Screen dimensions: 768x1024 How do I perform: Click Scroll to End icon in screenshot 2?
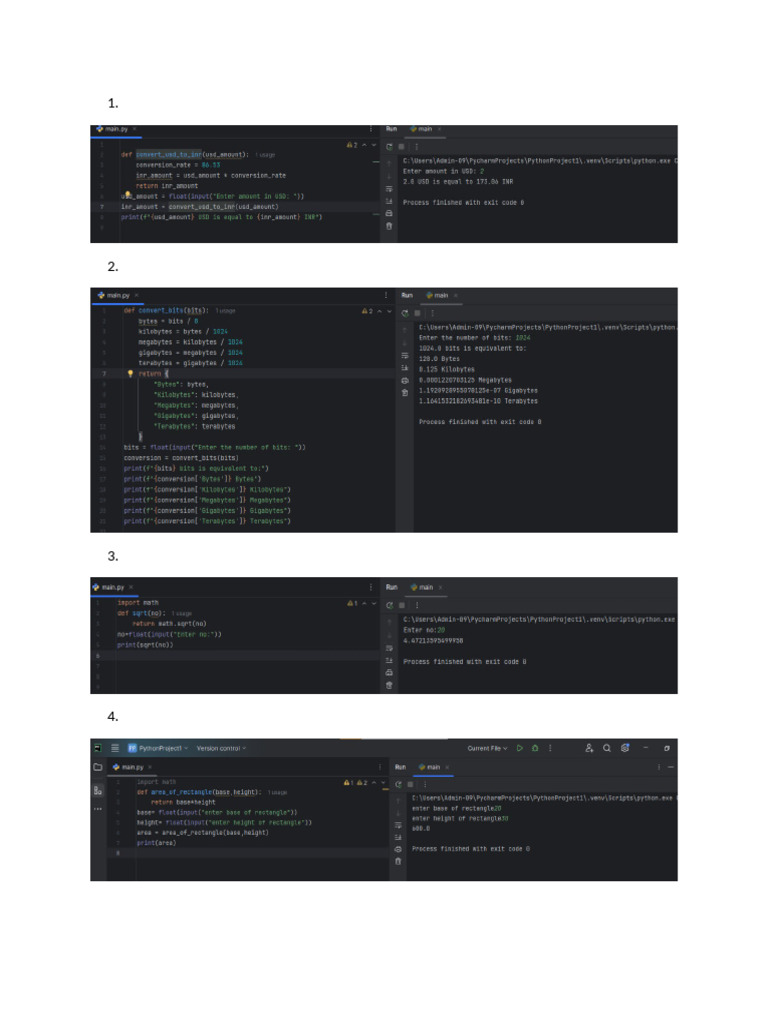[x=405, y=368]
